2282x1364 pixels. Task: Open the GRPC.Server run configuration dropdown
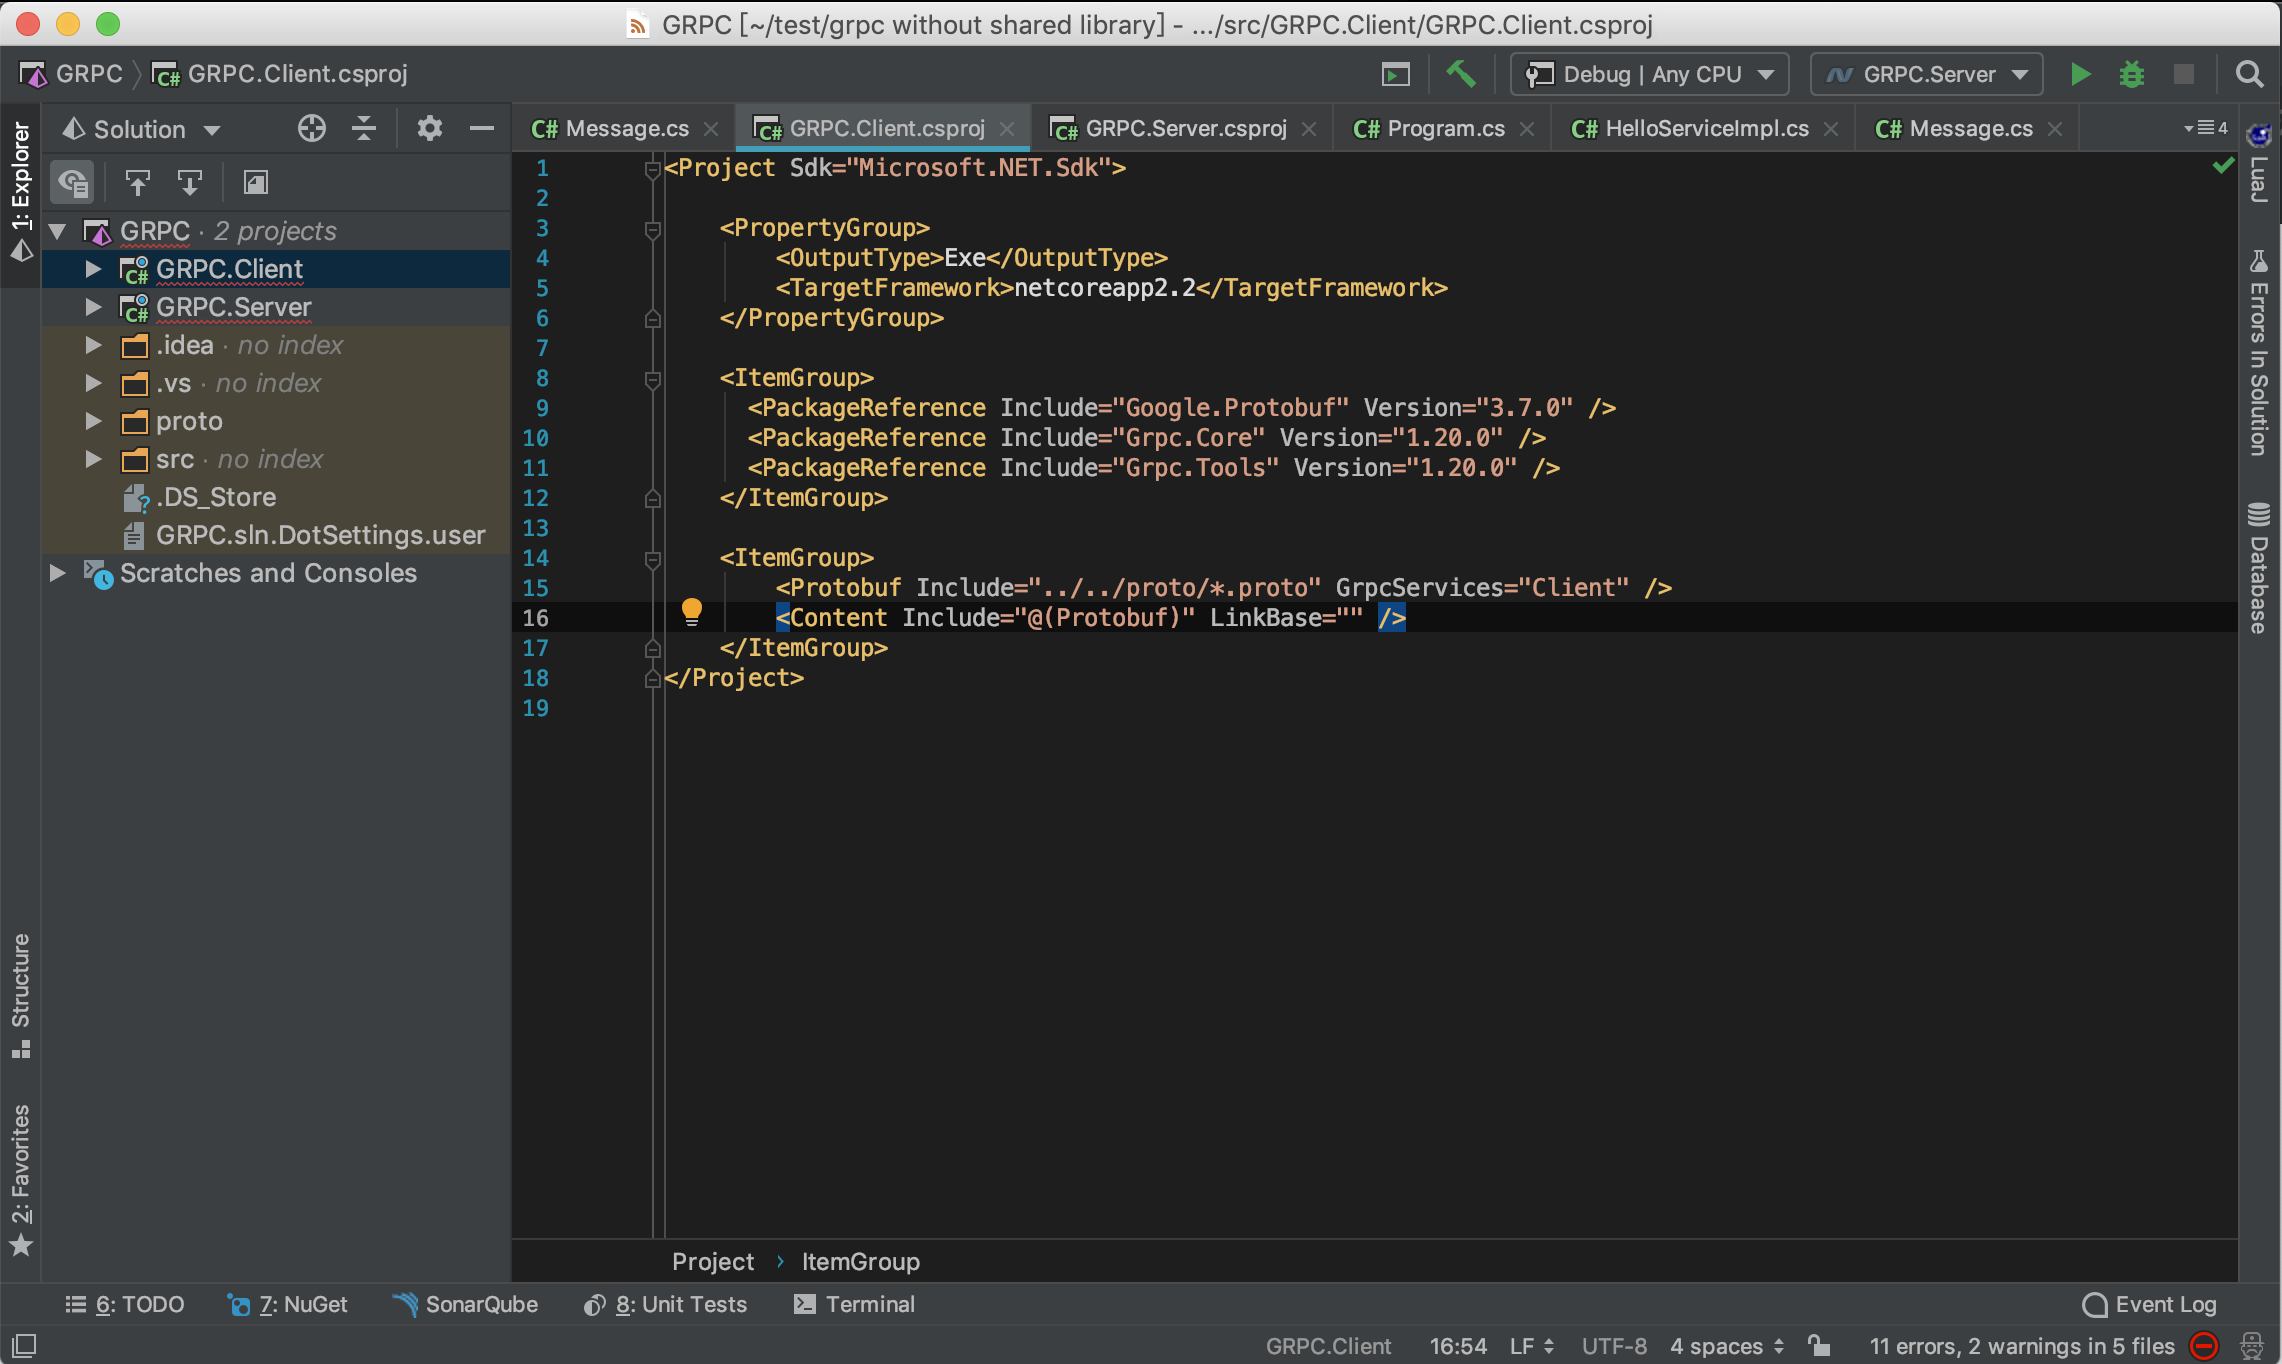1927,74
